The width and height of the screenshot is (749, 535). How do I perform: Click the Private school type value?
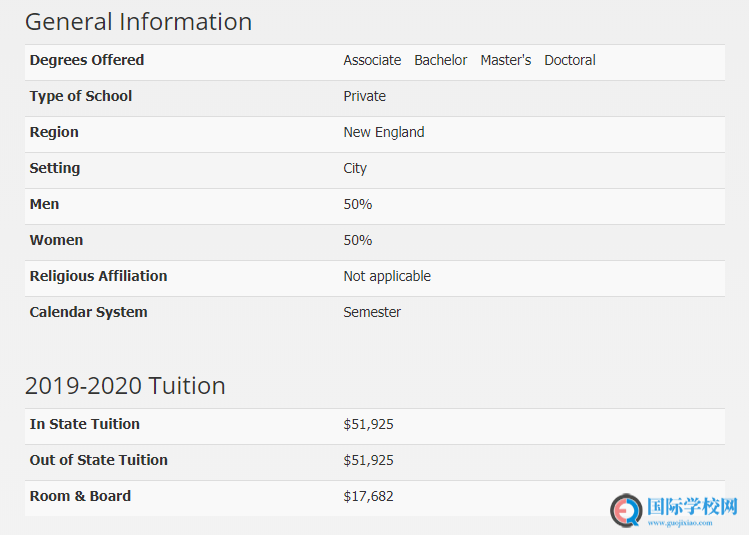tap(364, 96)
